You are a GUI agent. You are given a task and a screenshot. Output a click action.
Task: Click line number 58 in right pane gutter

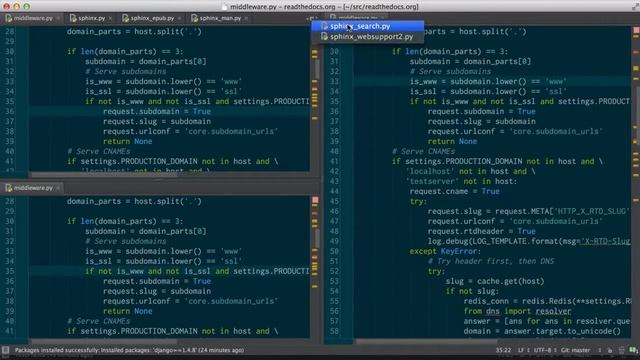(x=334, y=331)
